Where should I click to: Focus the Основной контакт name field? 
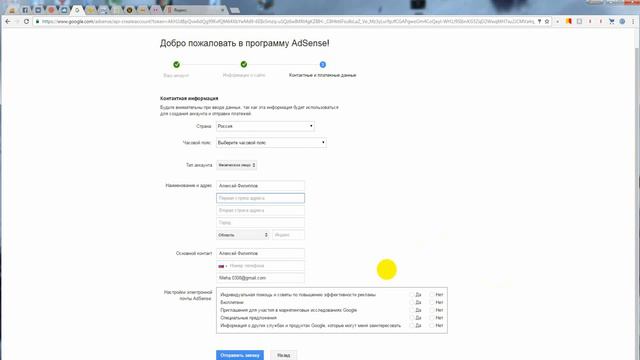tap(260, 253)
